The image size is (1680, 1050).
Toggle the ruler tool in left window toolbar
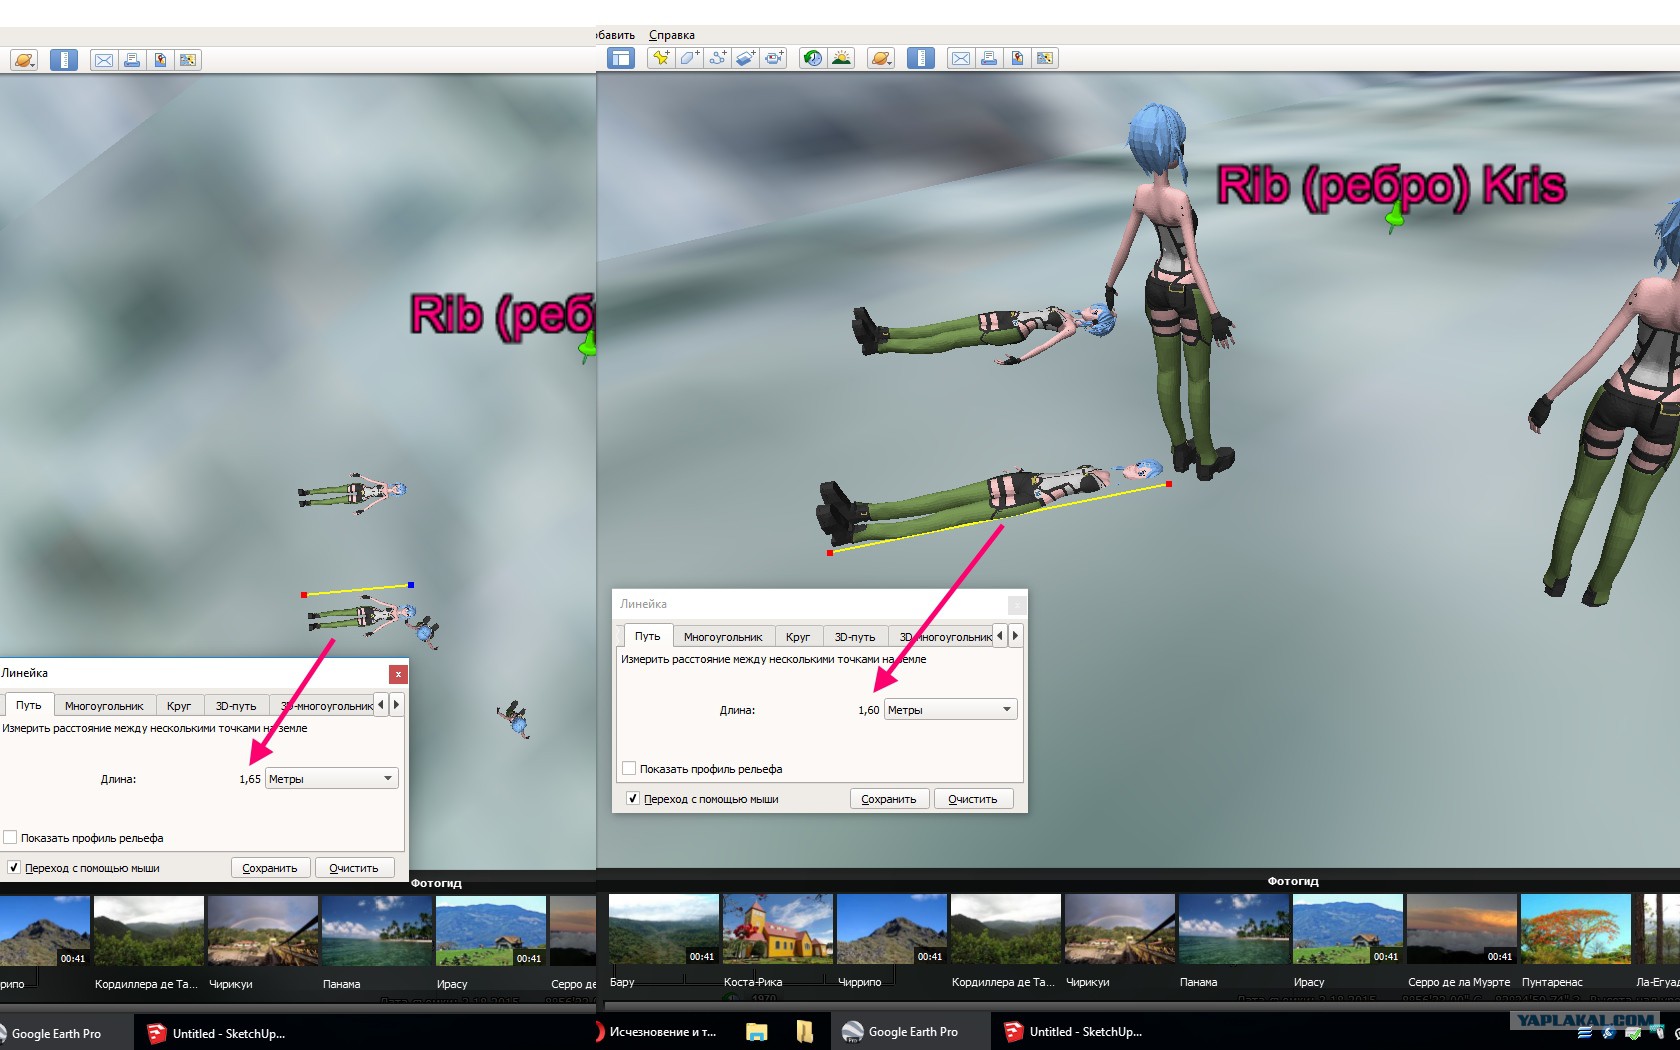(x=64, y=60)
